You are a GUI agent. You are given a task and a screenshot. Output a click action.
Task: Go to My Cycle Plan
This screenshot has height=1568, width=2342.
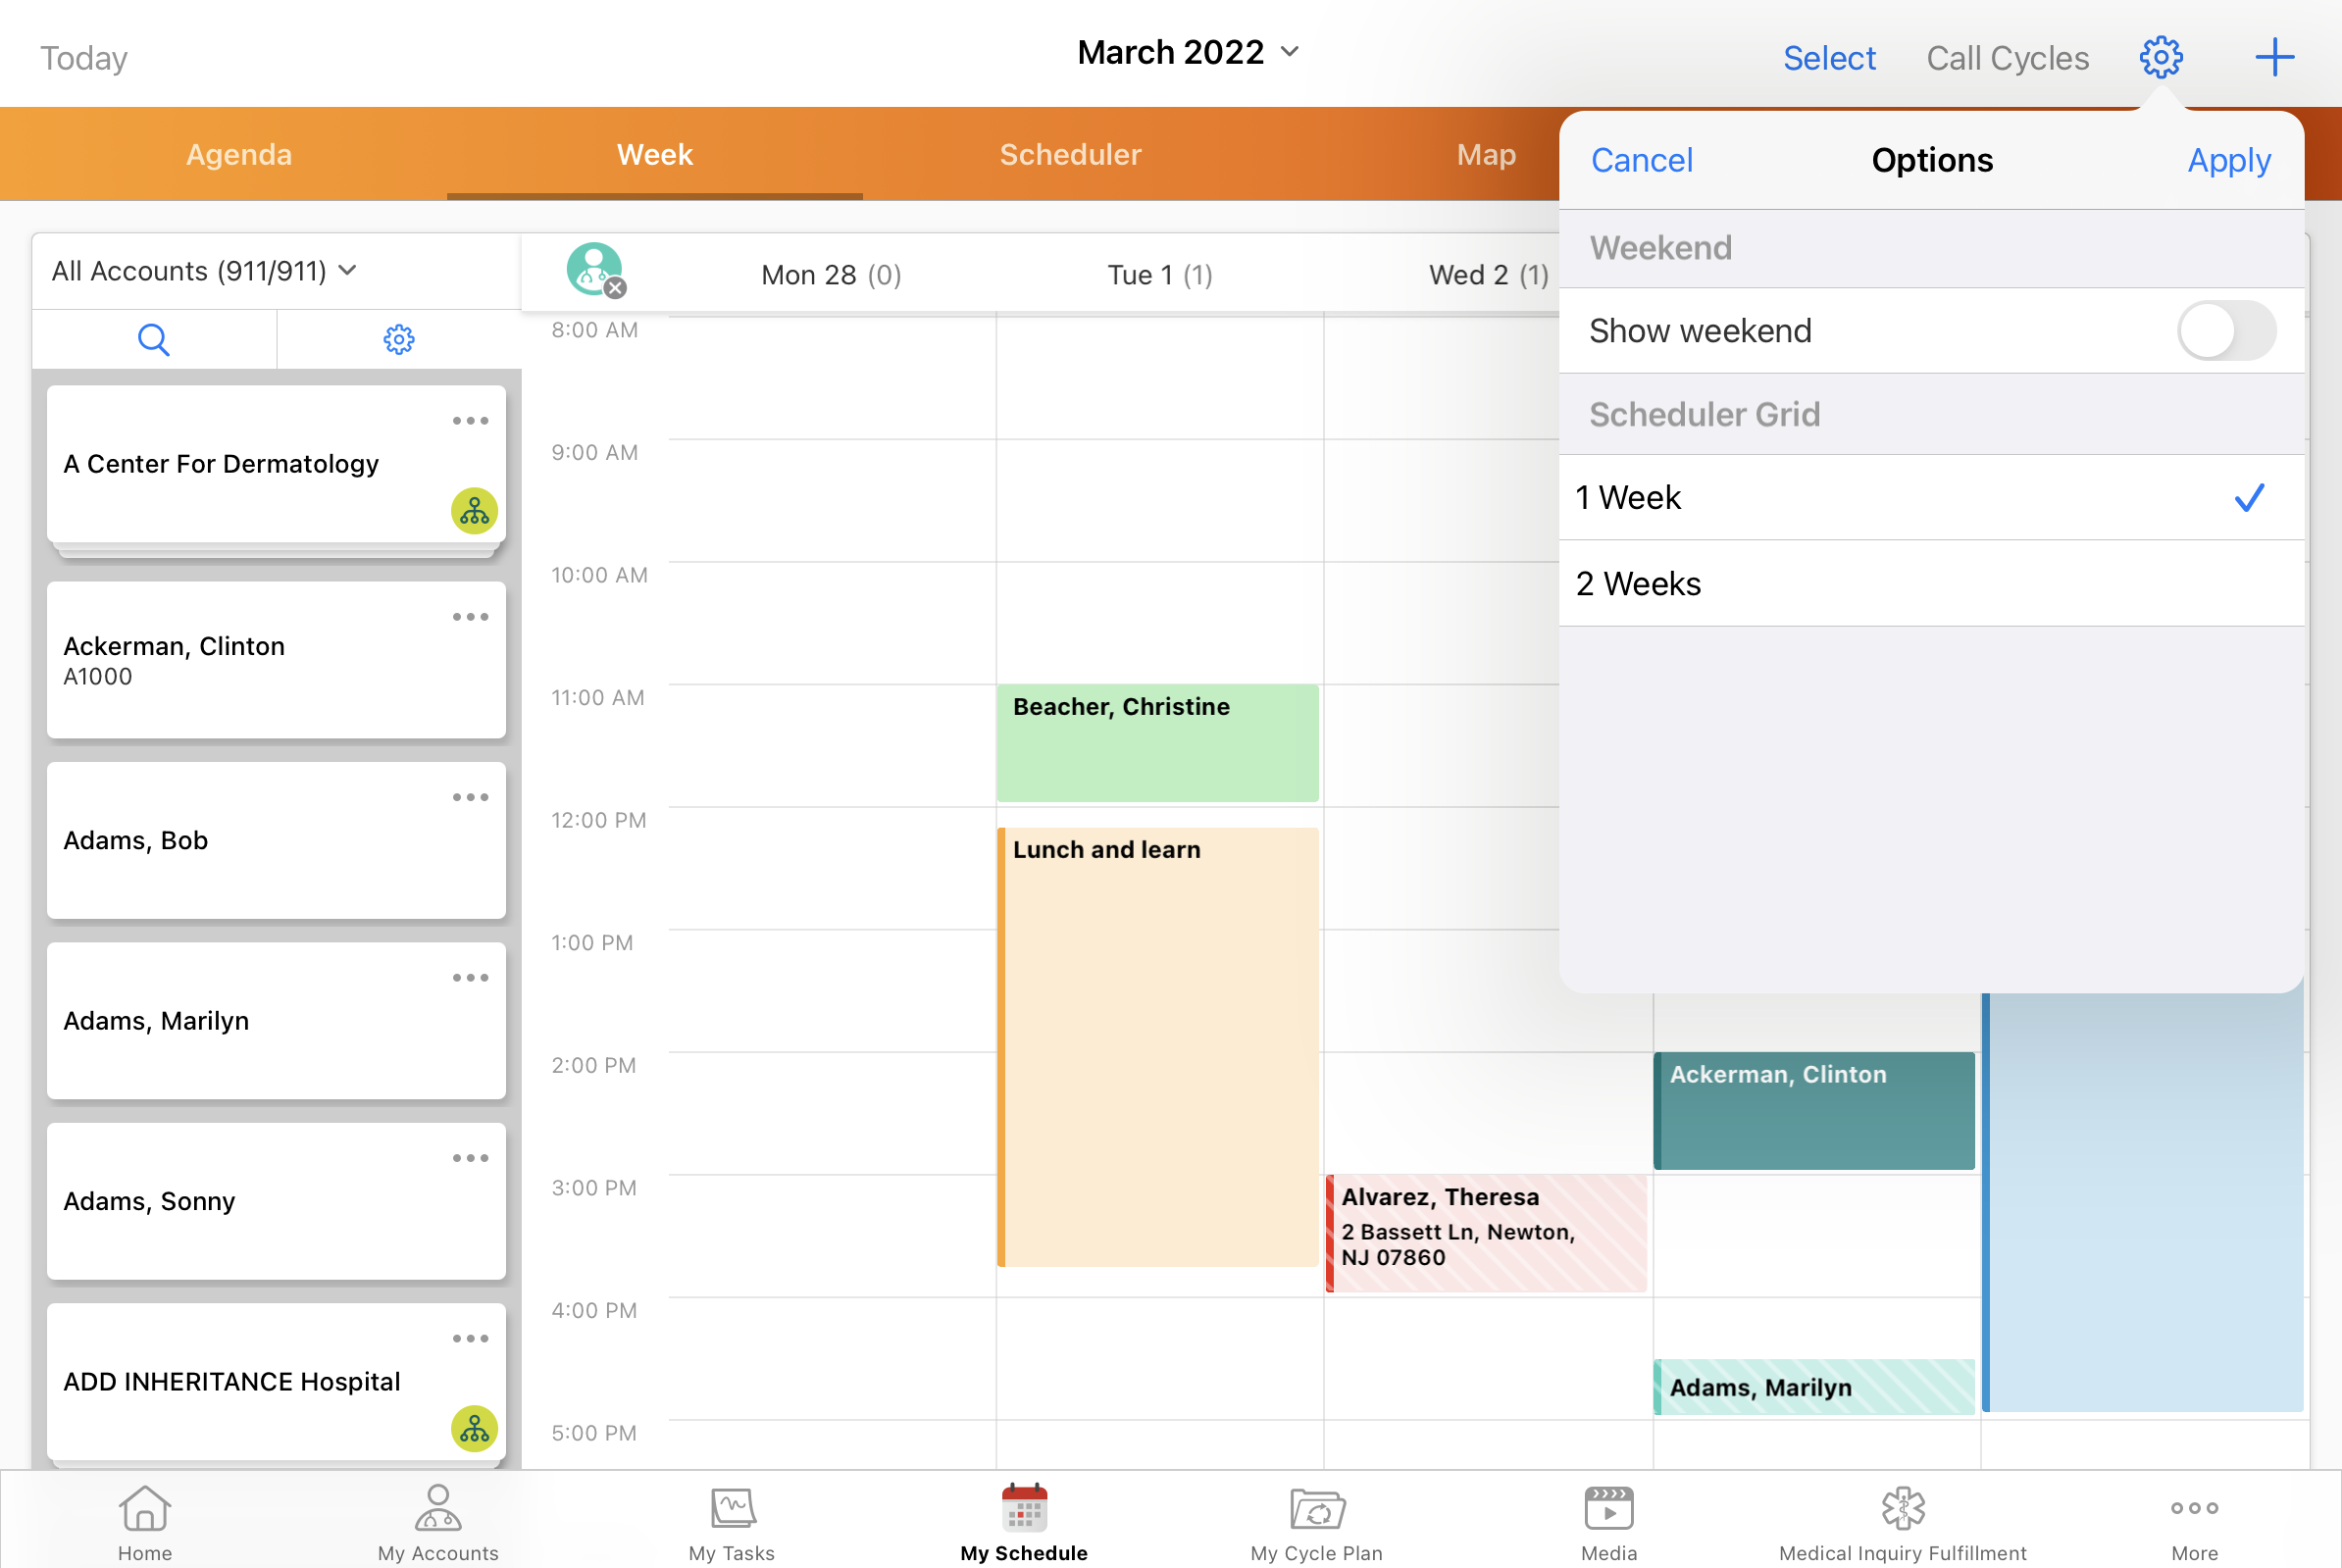tap(1316, 1523)
